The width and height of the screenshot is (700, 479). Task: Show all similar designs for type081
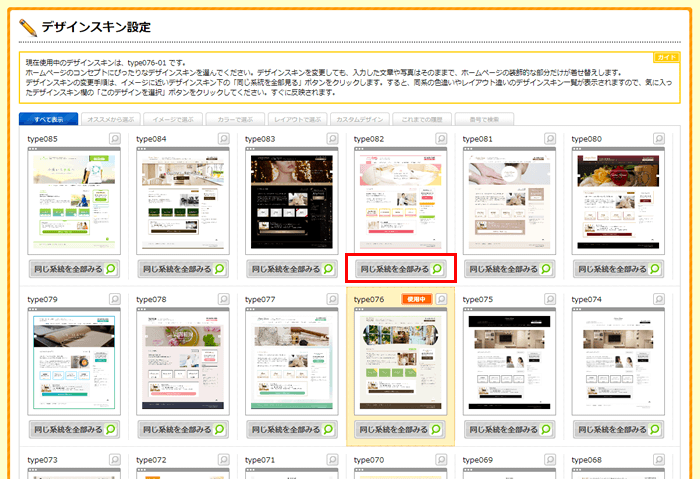coord(509,269)
